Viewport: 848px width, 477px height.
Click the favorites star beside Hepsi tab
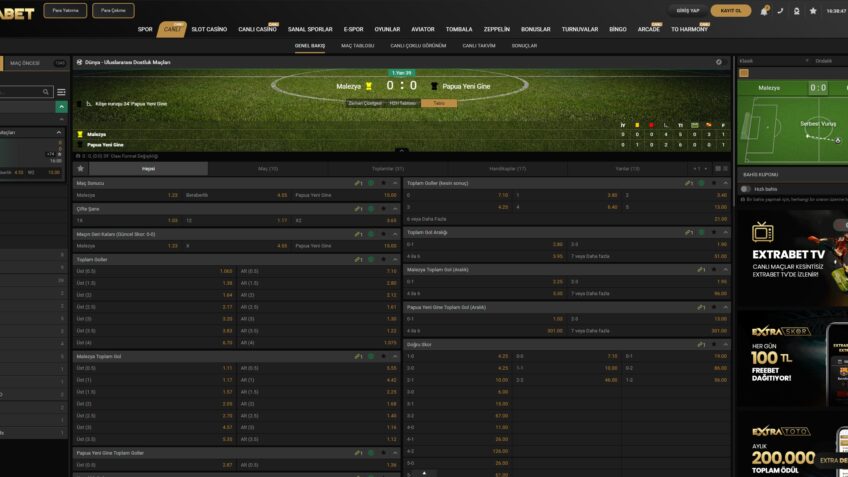click(81, 169)
